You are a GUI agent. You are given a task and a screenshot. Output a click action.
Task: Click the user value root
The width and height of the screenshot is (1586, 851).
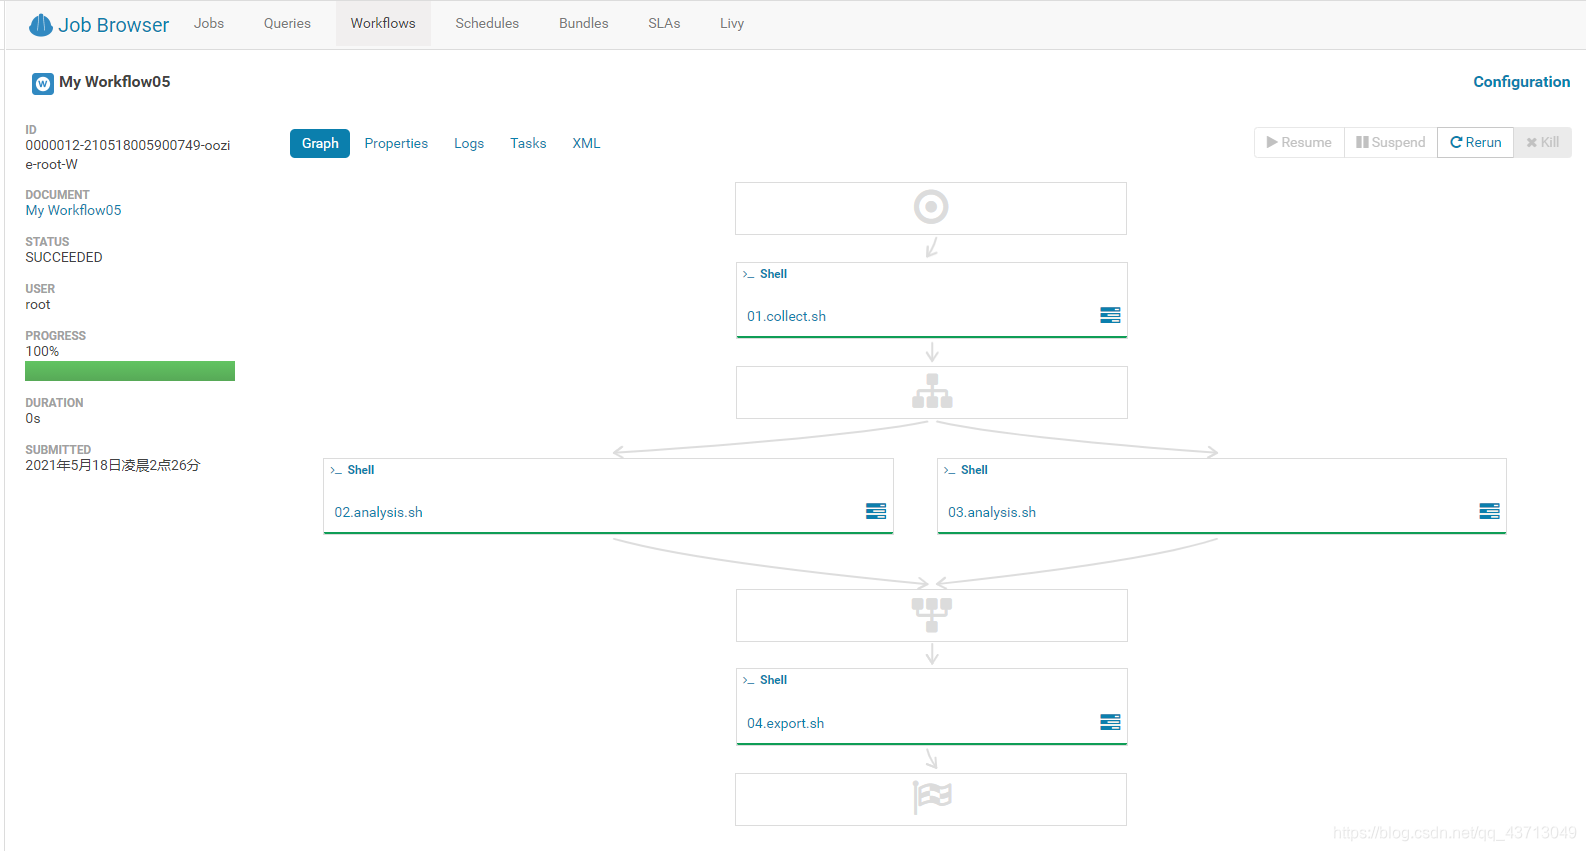tap(38, 305)
